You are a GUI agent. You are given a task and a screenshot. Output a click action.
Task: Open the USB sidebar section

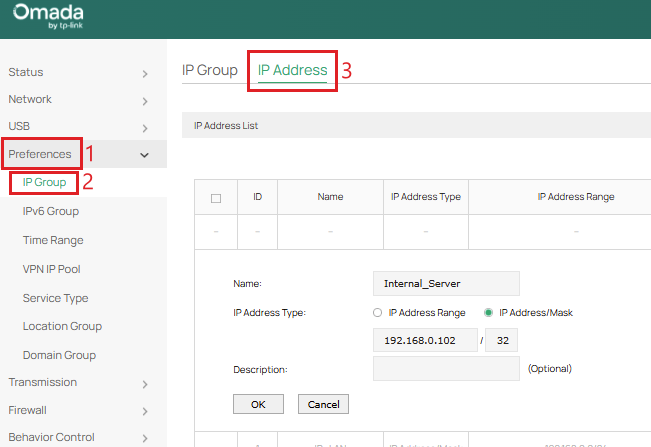[x=19, y=126]
